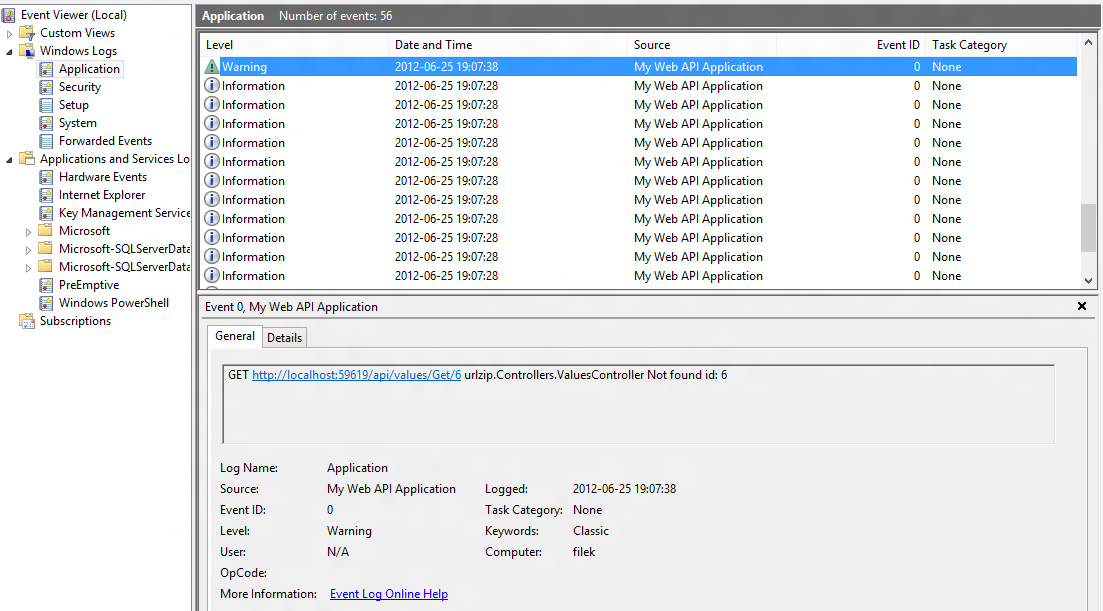
Task: Click the Custom Views folder icon
Action: 27,33
